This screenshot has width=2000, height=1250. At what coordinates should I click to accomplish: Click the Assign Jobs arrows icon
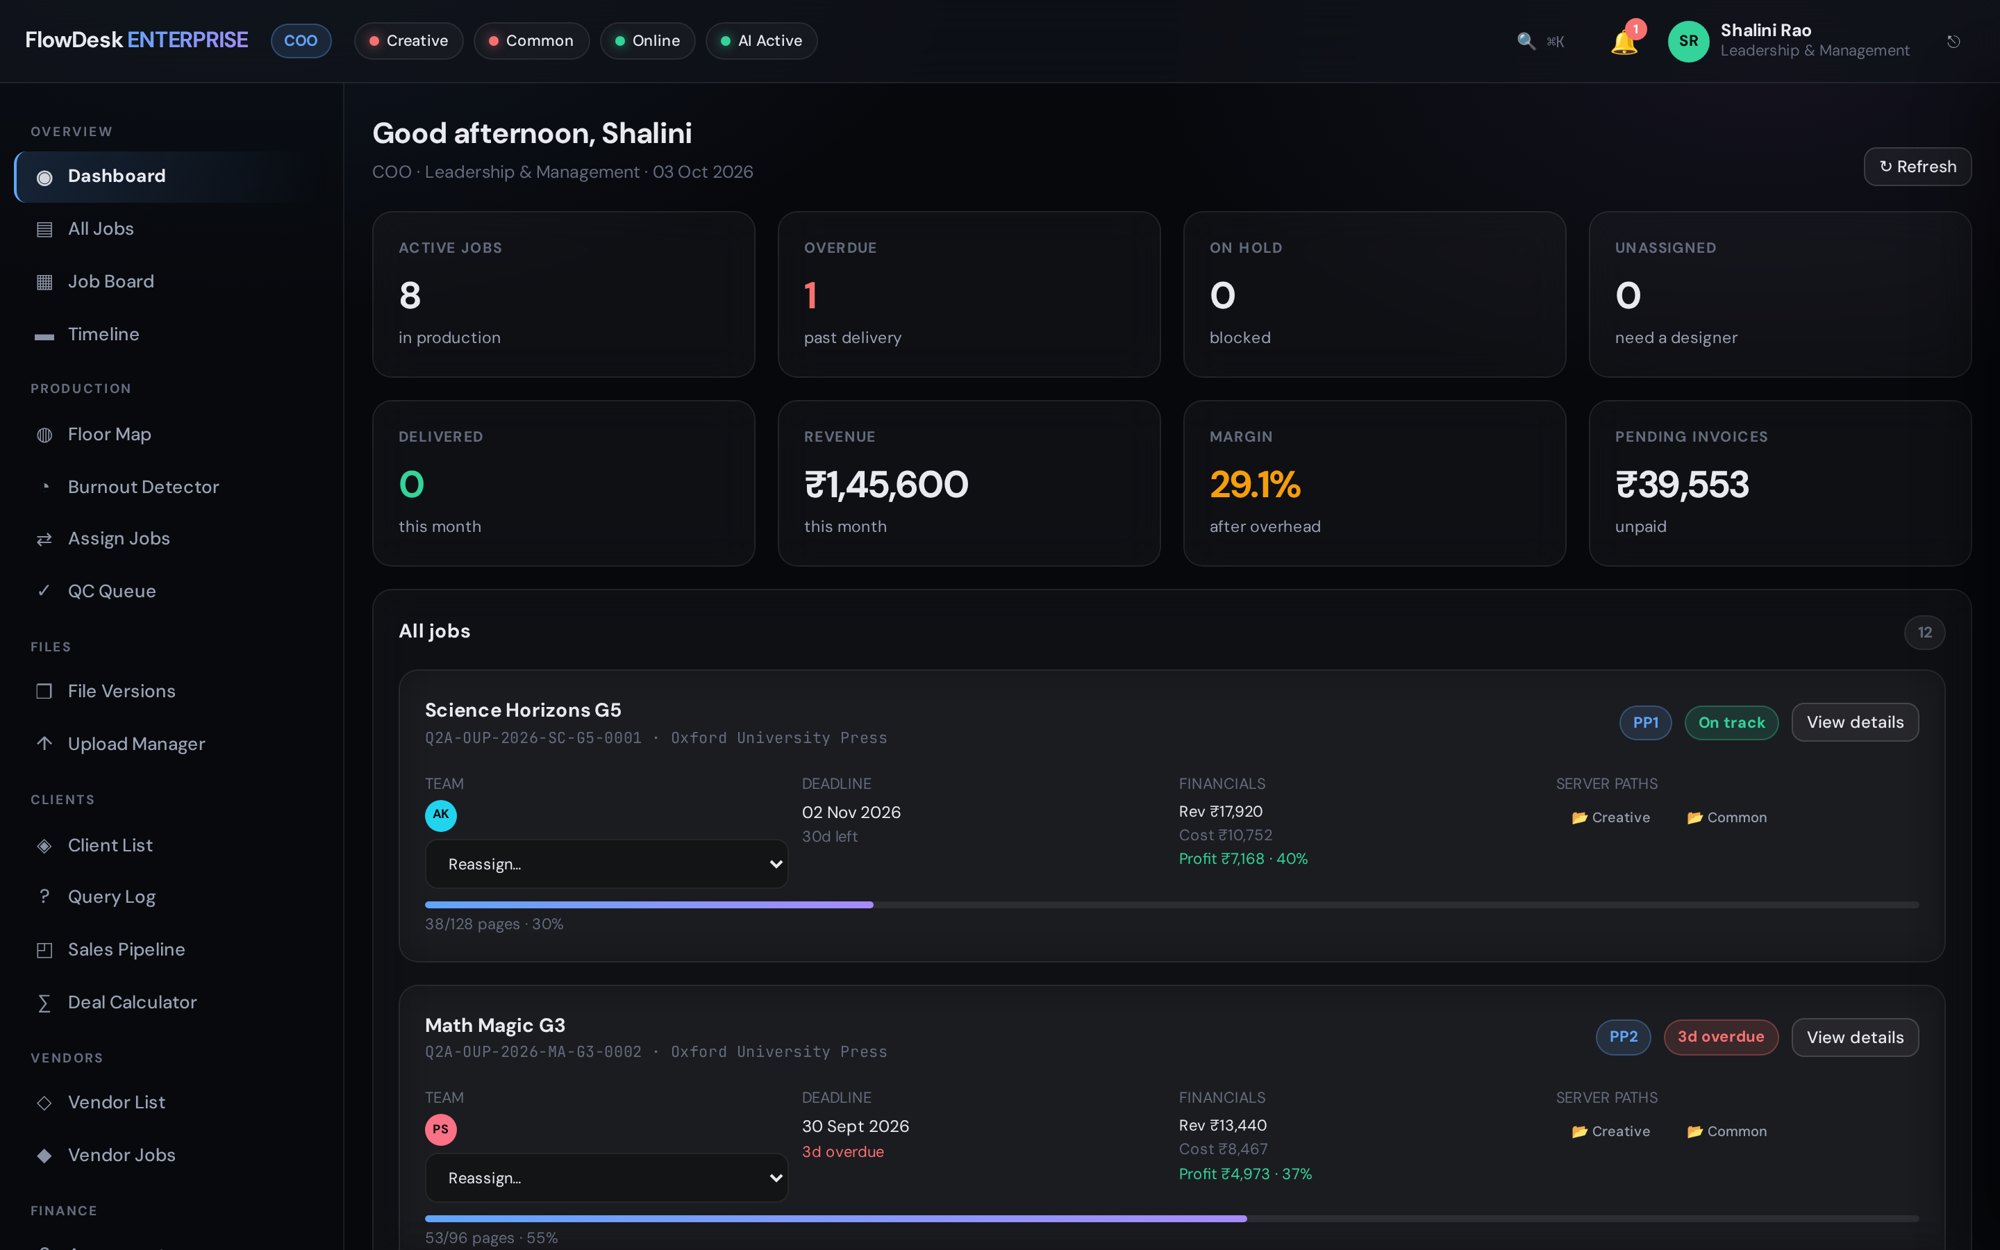44,539
